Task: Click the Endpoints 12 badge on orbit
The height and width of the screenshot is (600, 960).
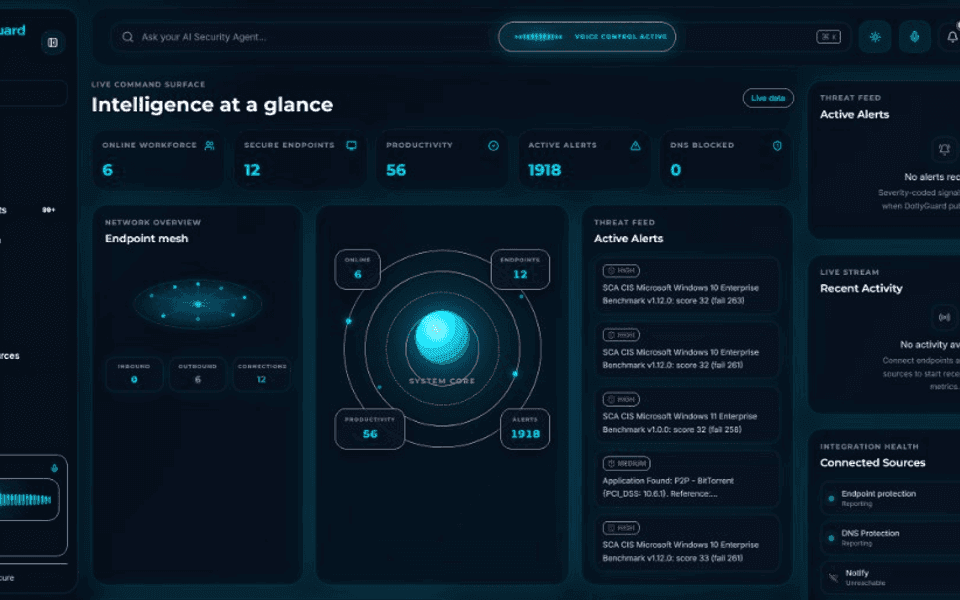Action: click(520, 269)
